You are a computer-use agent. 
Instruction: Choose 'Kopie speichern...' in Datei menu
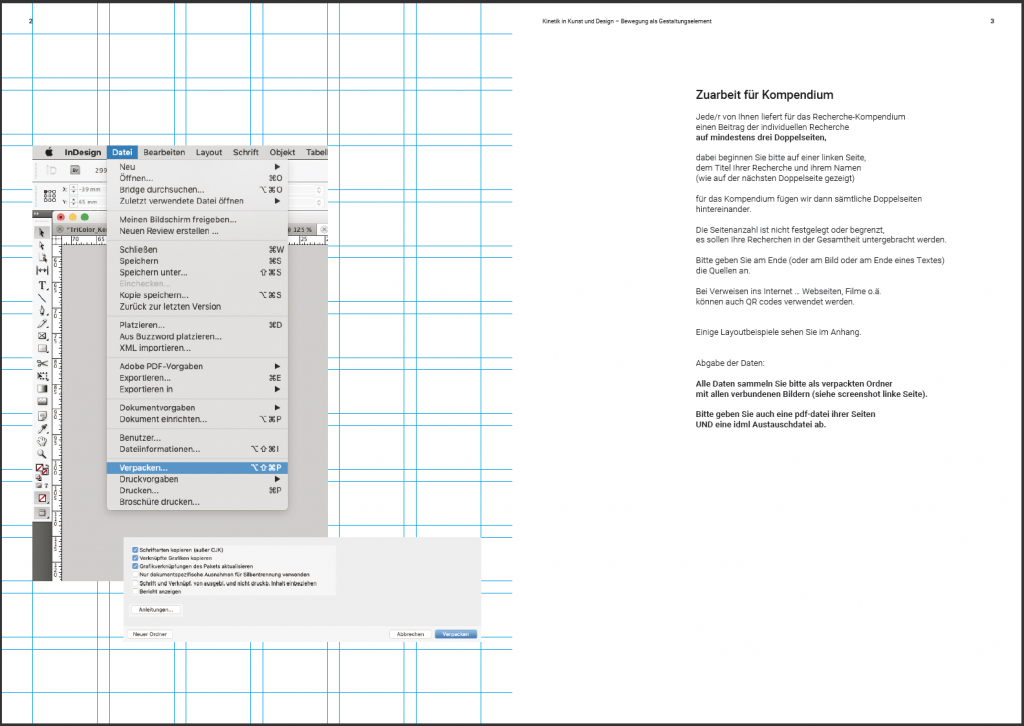click(197, 295)
